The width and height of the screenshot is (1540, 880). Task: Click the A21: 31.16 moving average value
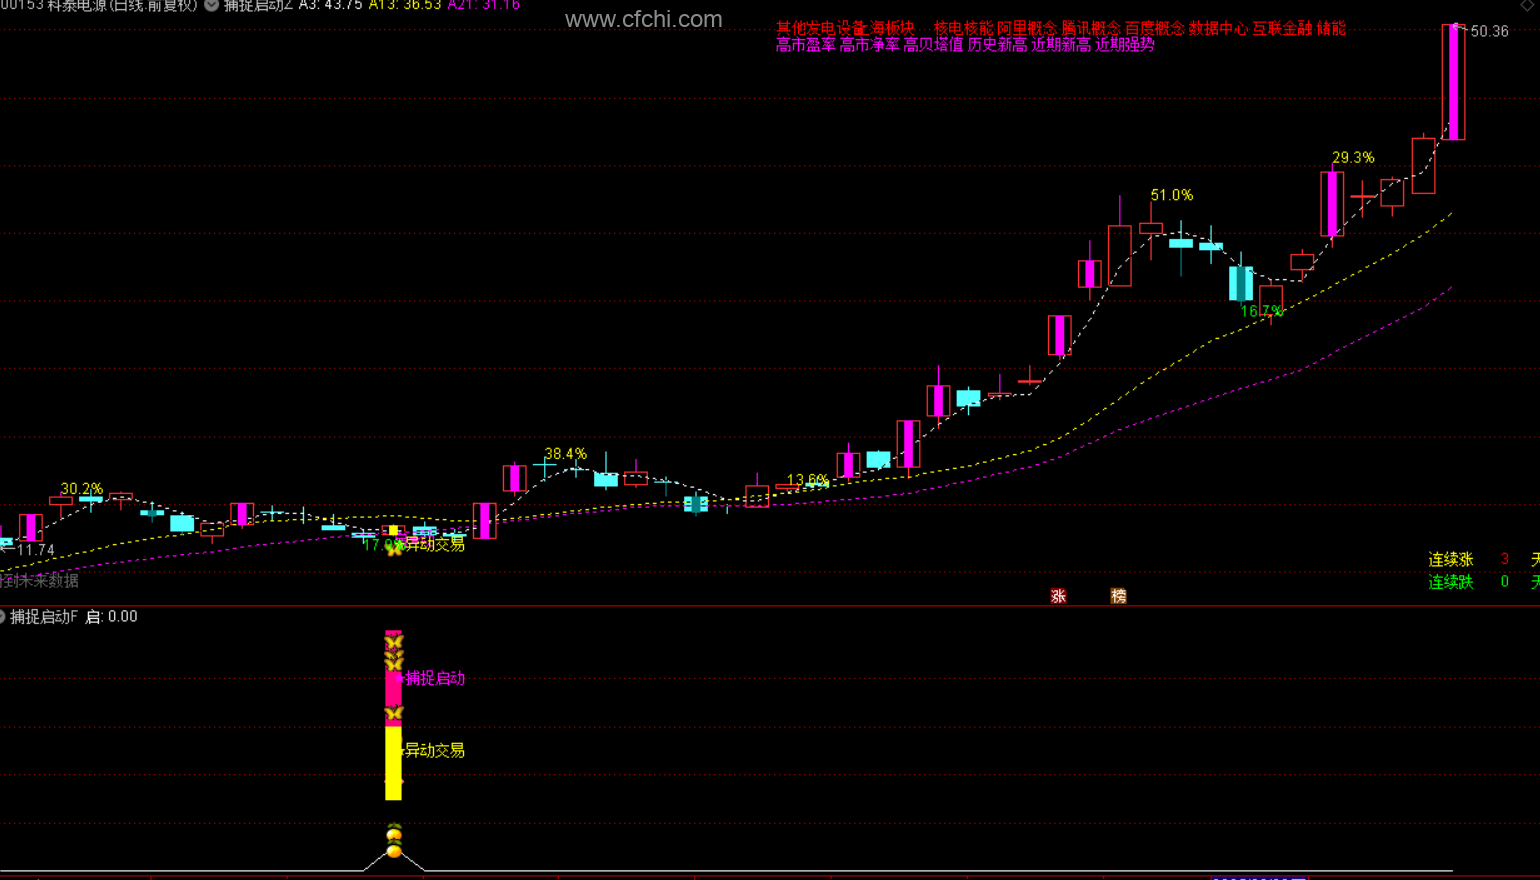pos(484,5)
